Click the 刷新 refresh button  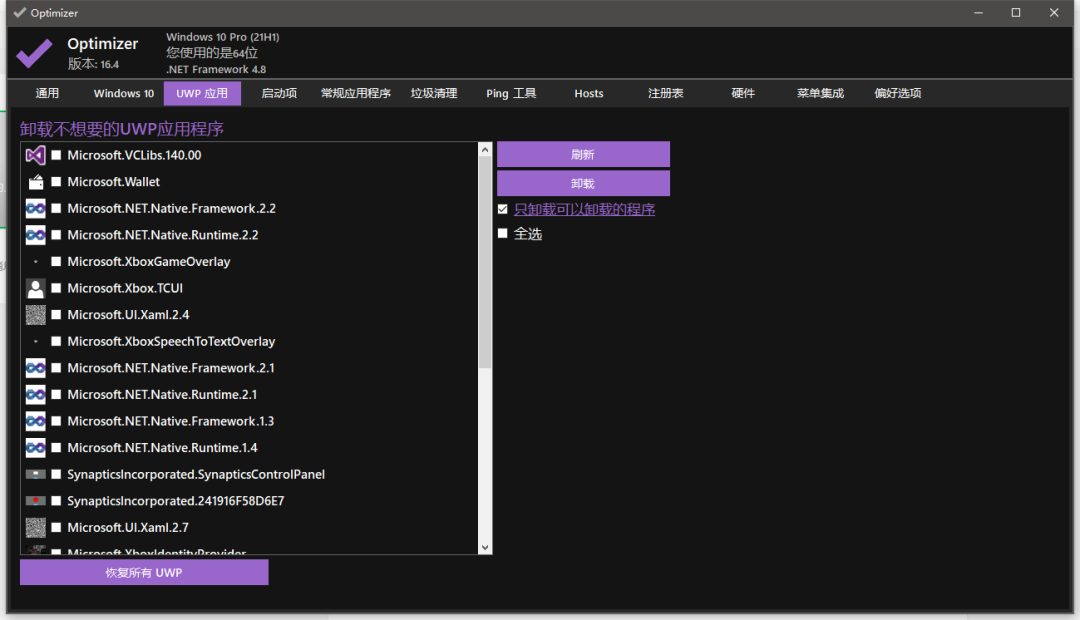[x=583, y=154]
